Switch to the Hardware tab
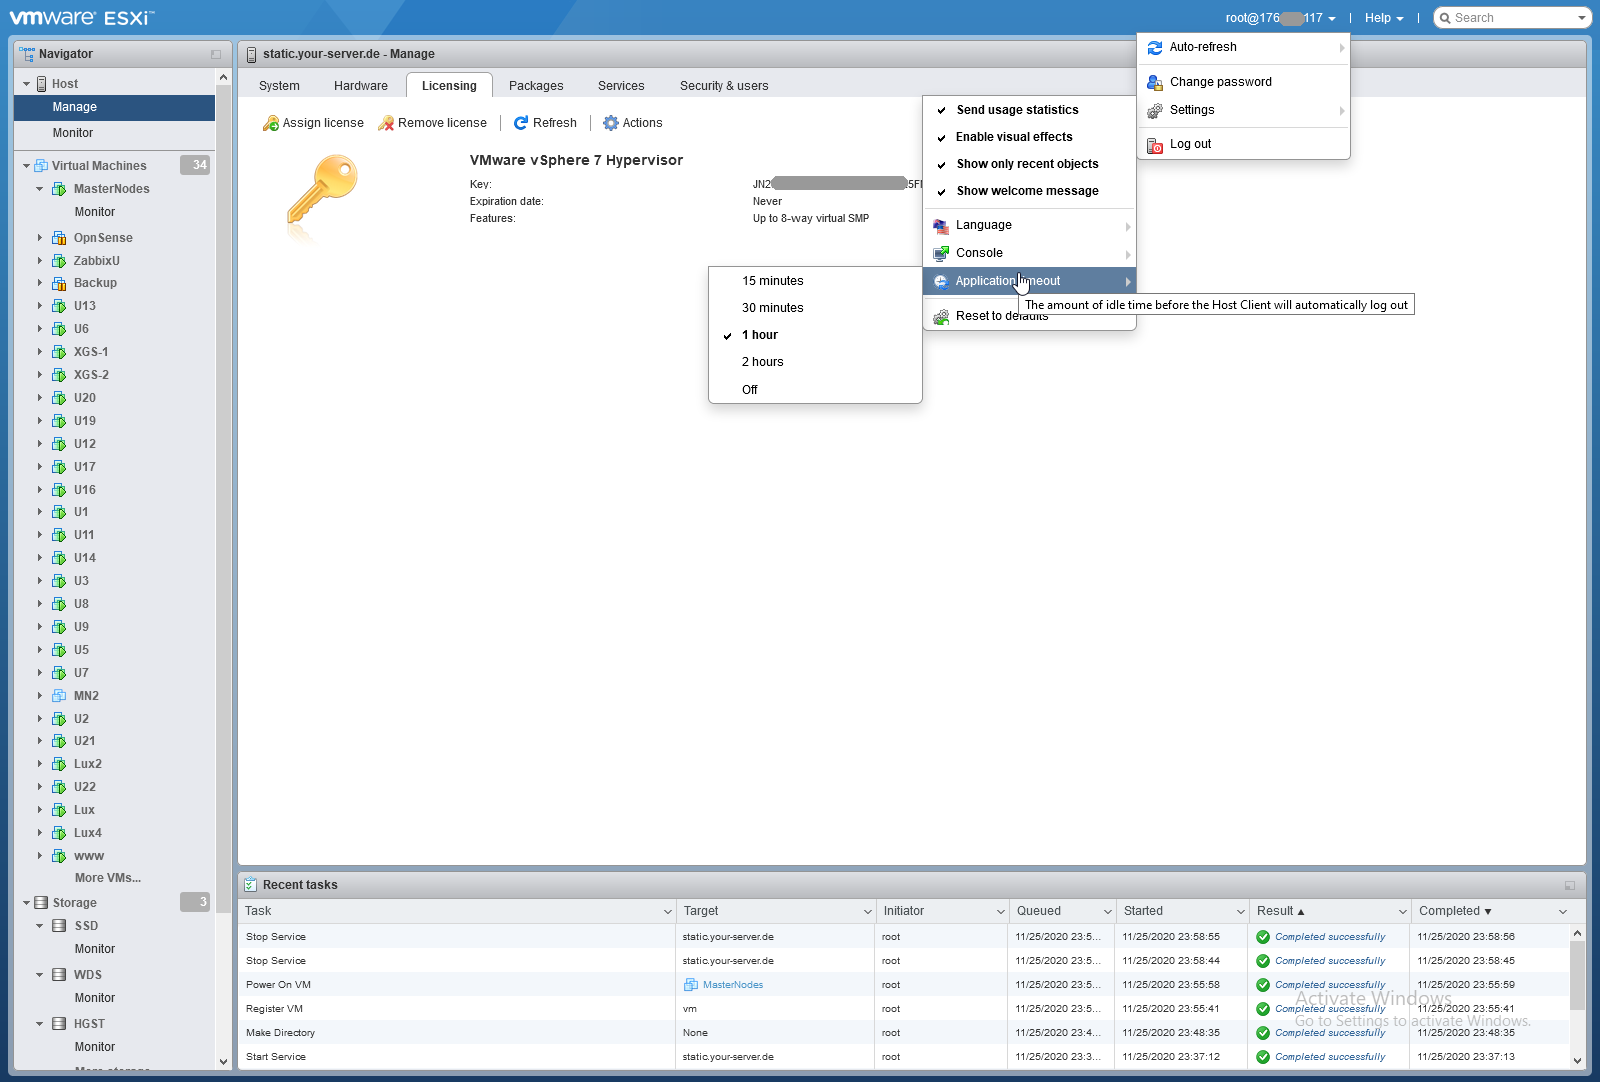This screenshot has width=1600, height=1082. click(x=361, y=86)
